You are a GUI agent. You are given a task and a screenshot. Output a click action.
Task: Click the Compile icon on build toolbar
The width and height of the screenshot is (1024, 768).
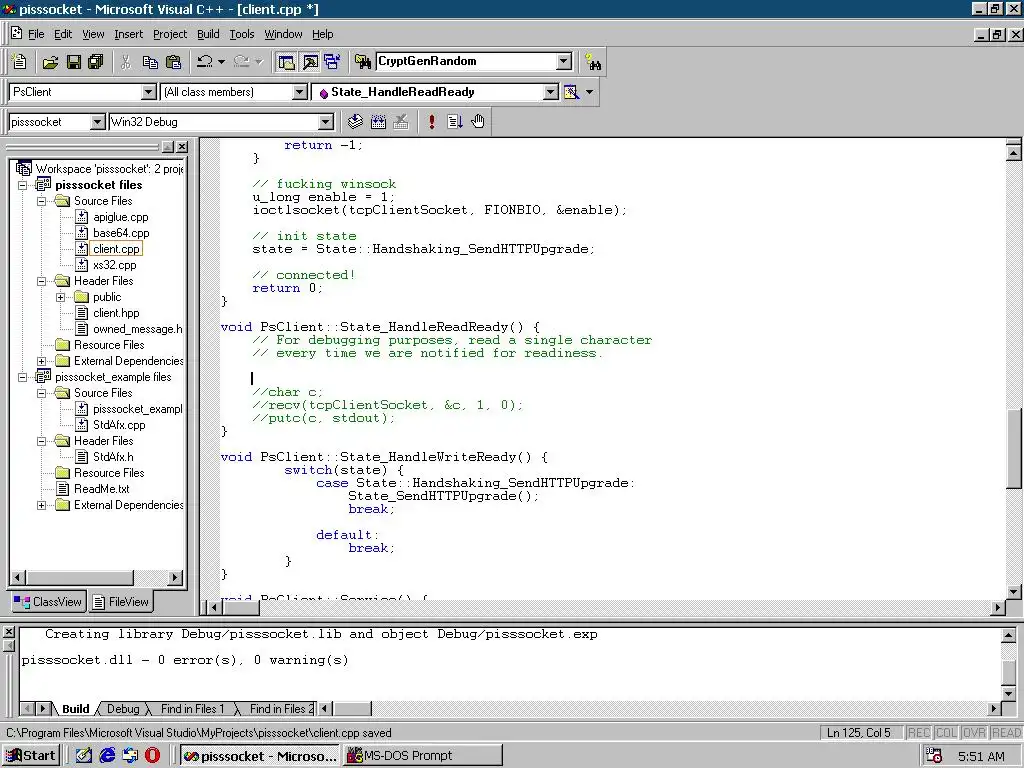355,121
